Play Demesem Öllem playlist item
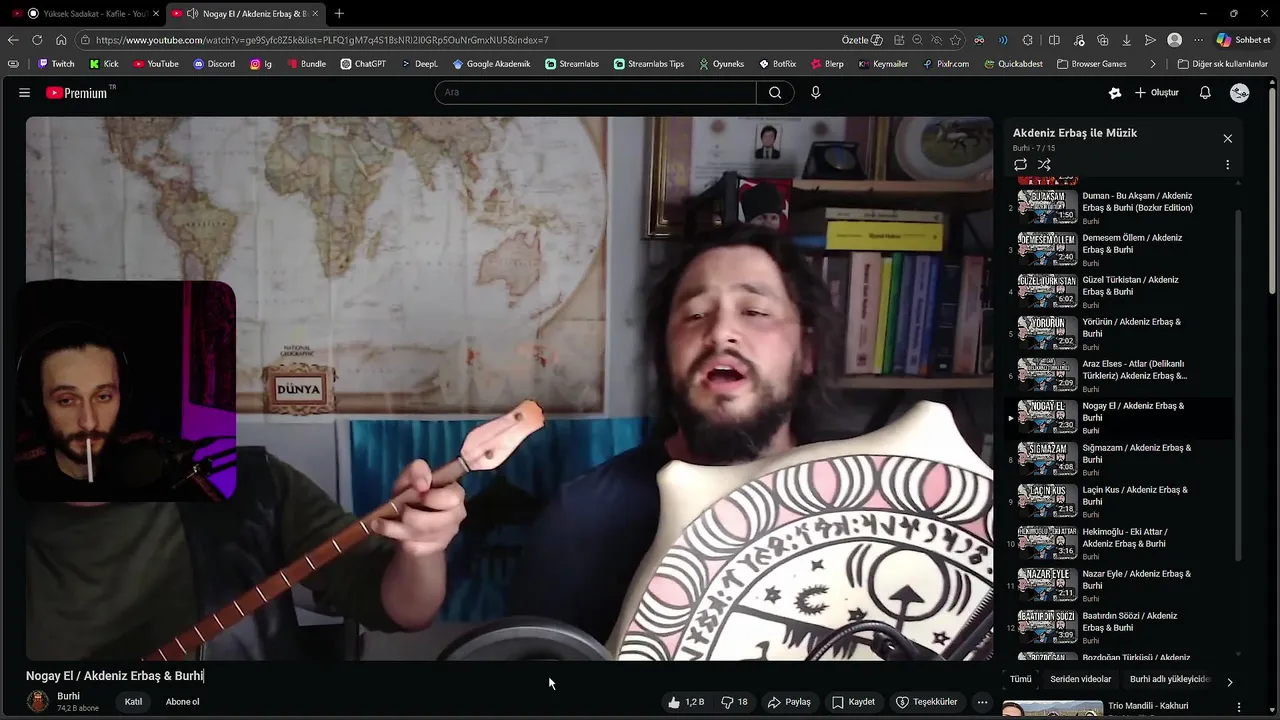The image size is (1280, 720). click(x=1118, y=249)
